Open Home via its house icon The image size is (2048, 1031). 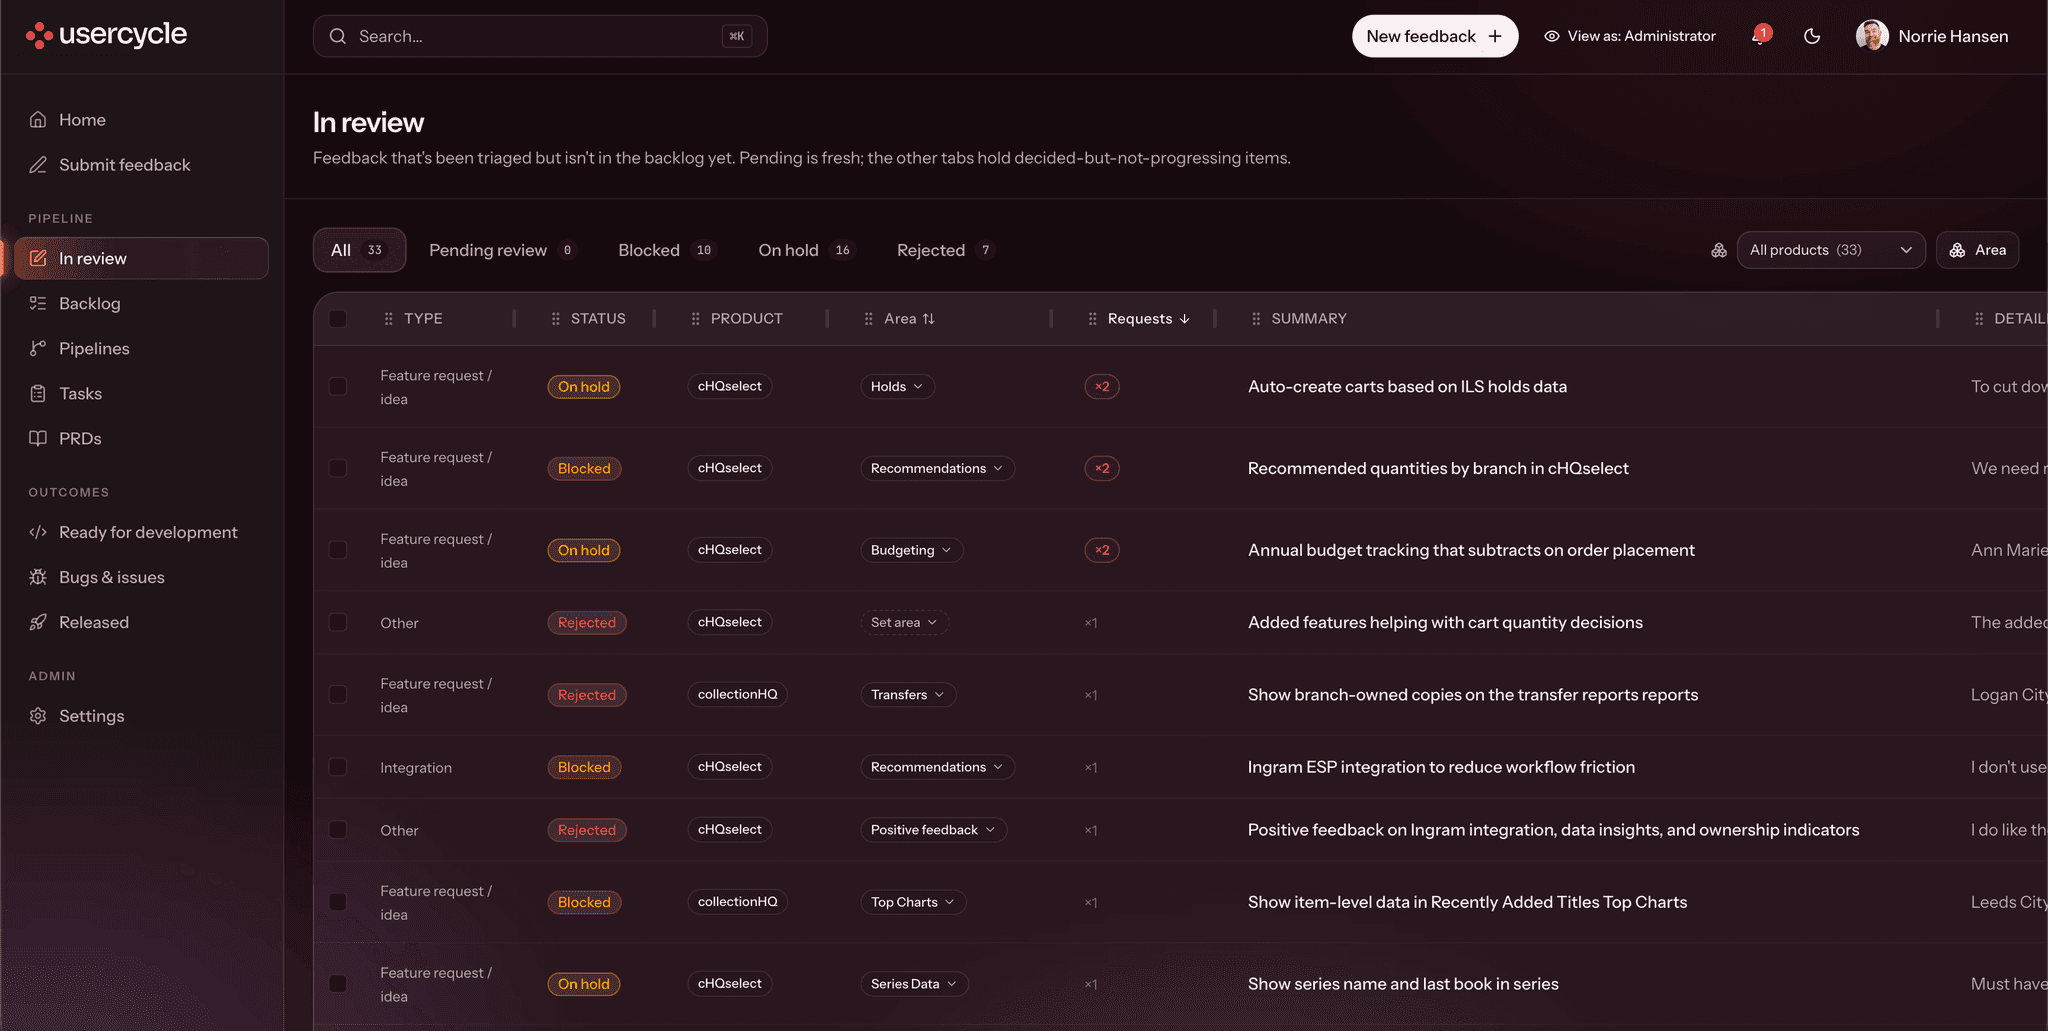click(38, 120)
